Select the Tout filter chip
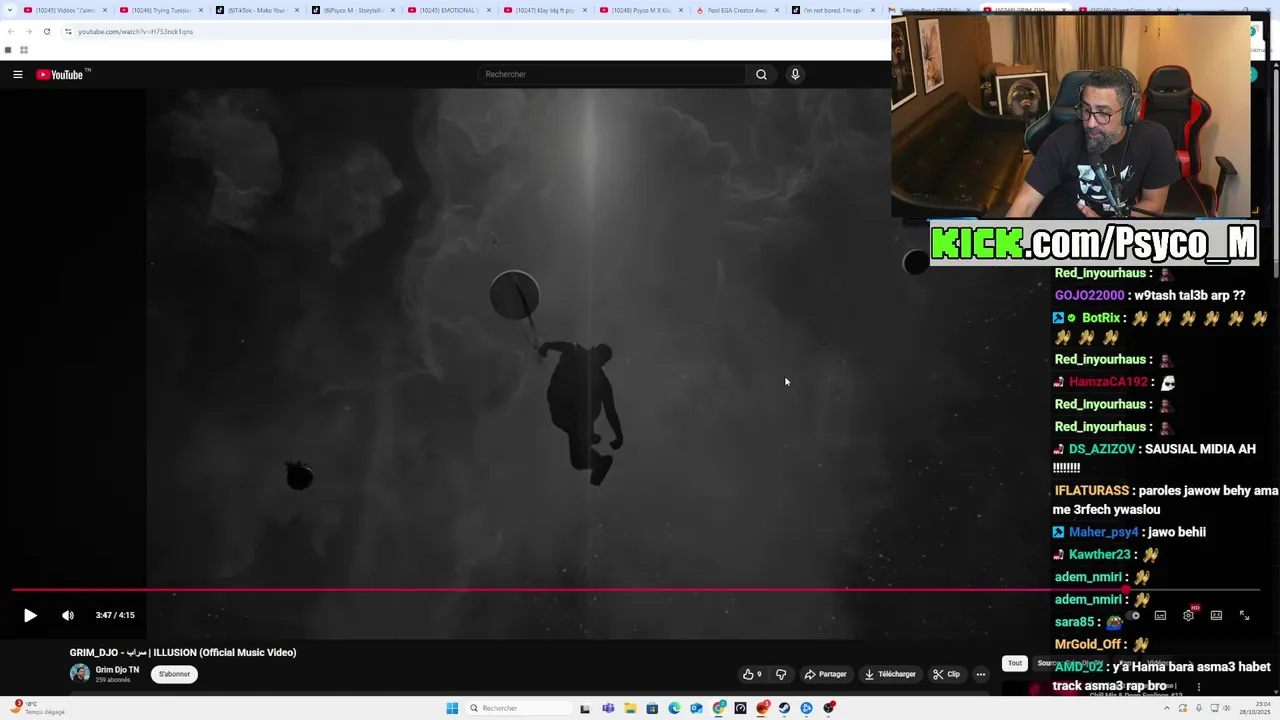Screen dimensions: 1280x720 (x=1015, y=663)
